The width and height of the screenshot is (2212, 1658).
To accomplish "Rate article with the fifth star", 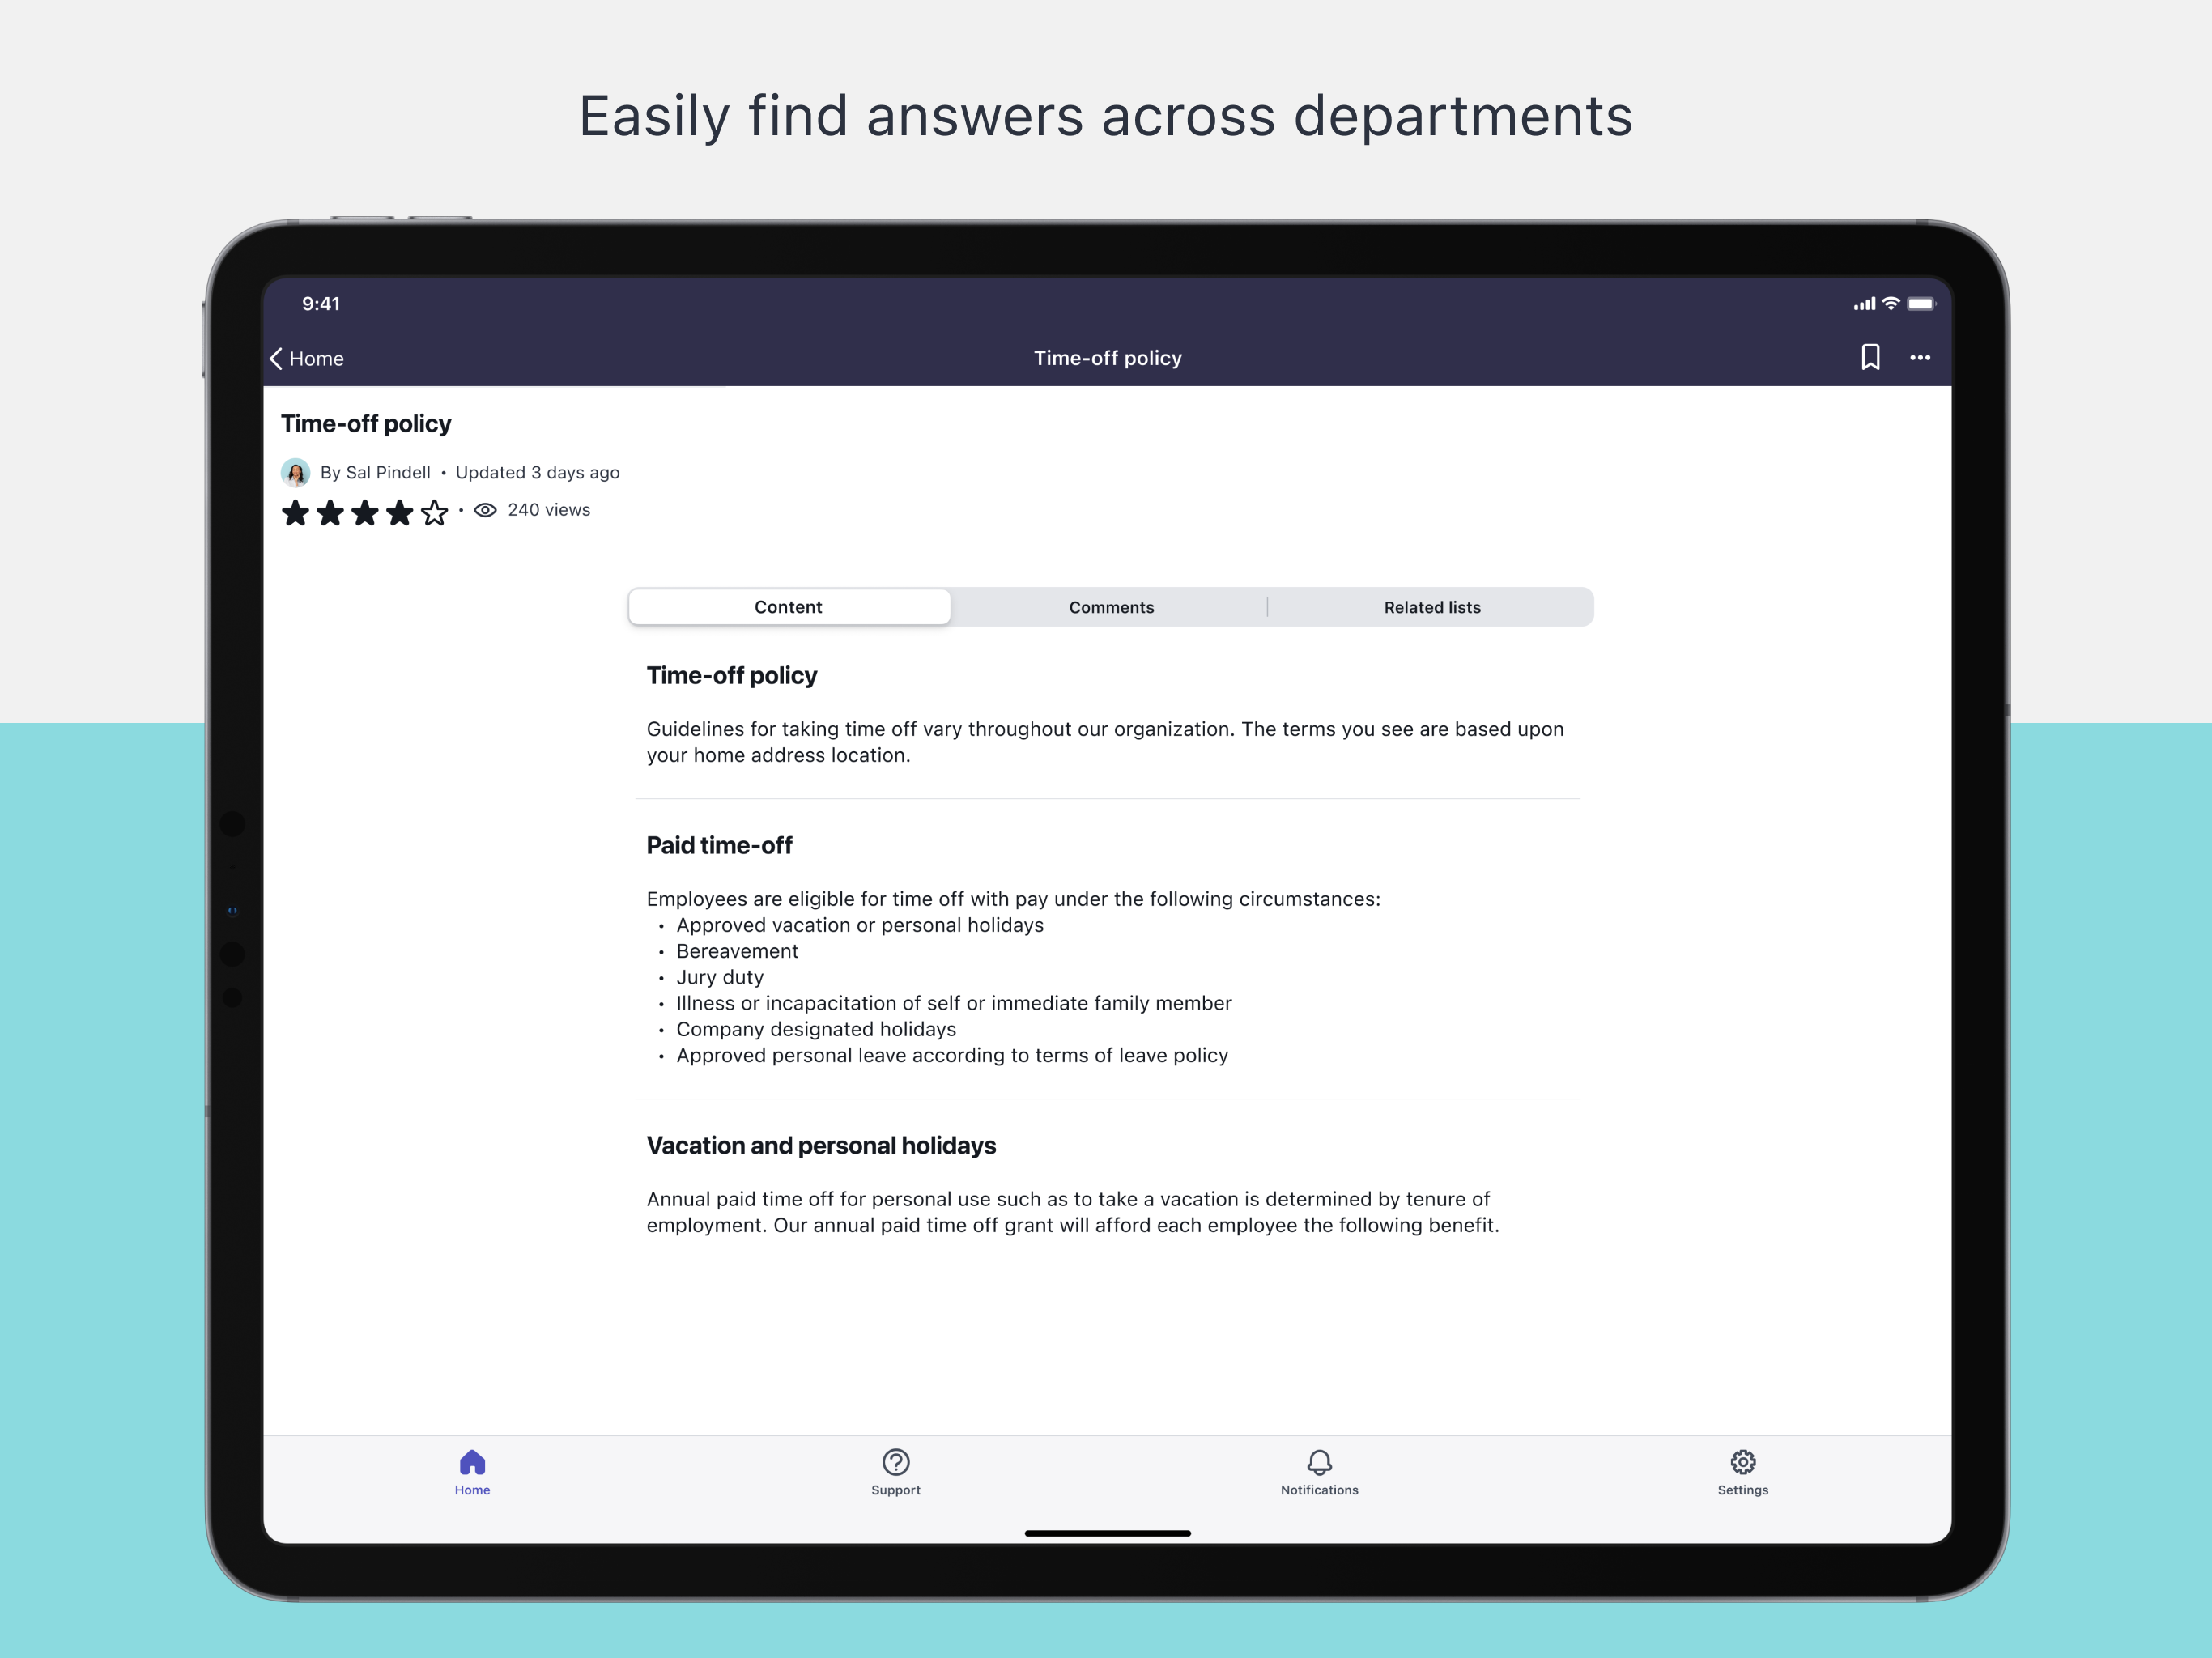I will click(x=434, y=513).
